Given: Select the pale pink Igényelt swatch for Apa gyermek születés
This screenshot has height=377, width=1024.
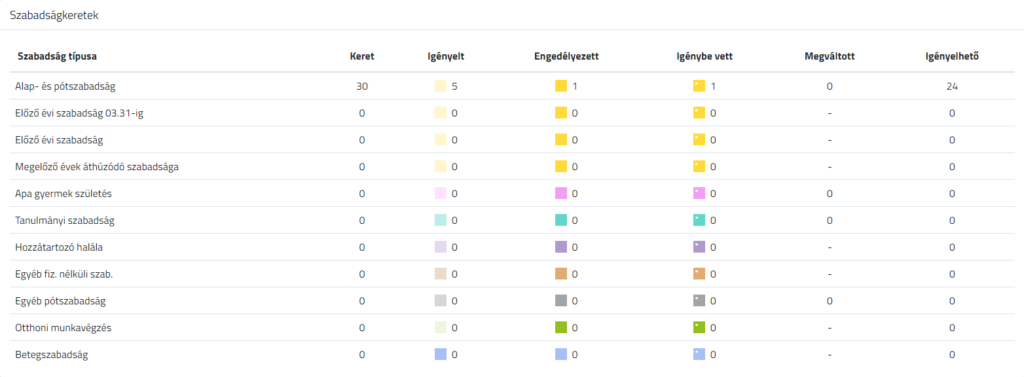Looking at the screenshot, I should coord(440,193).
